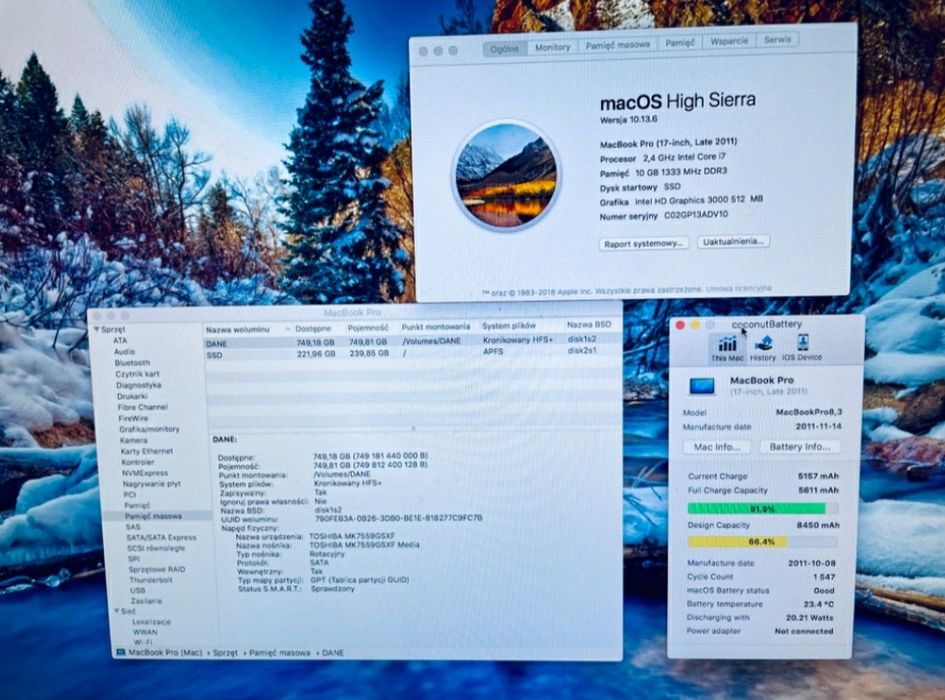
Task: Click the Wersja 10.13.6 text
Action: (629, 120)
